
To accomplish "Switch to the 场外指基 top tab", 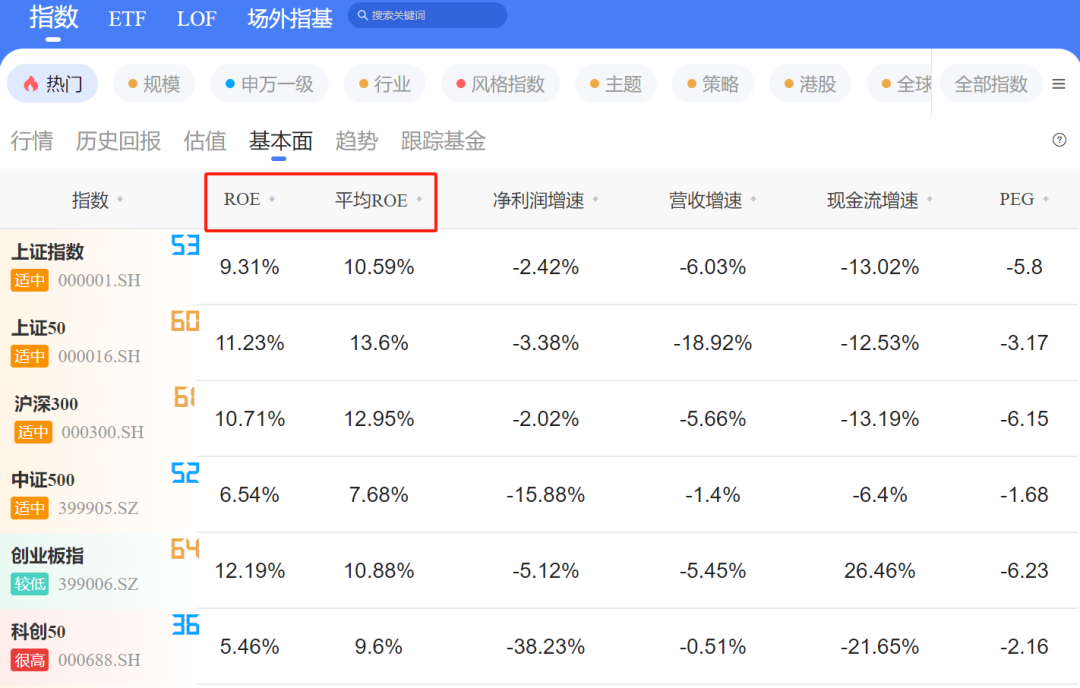I will click(290, 19).
